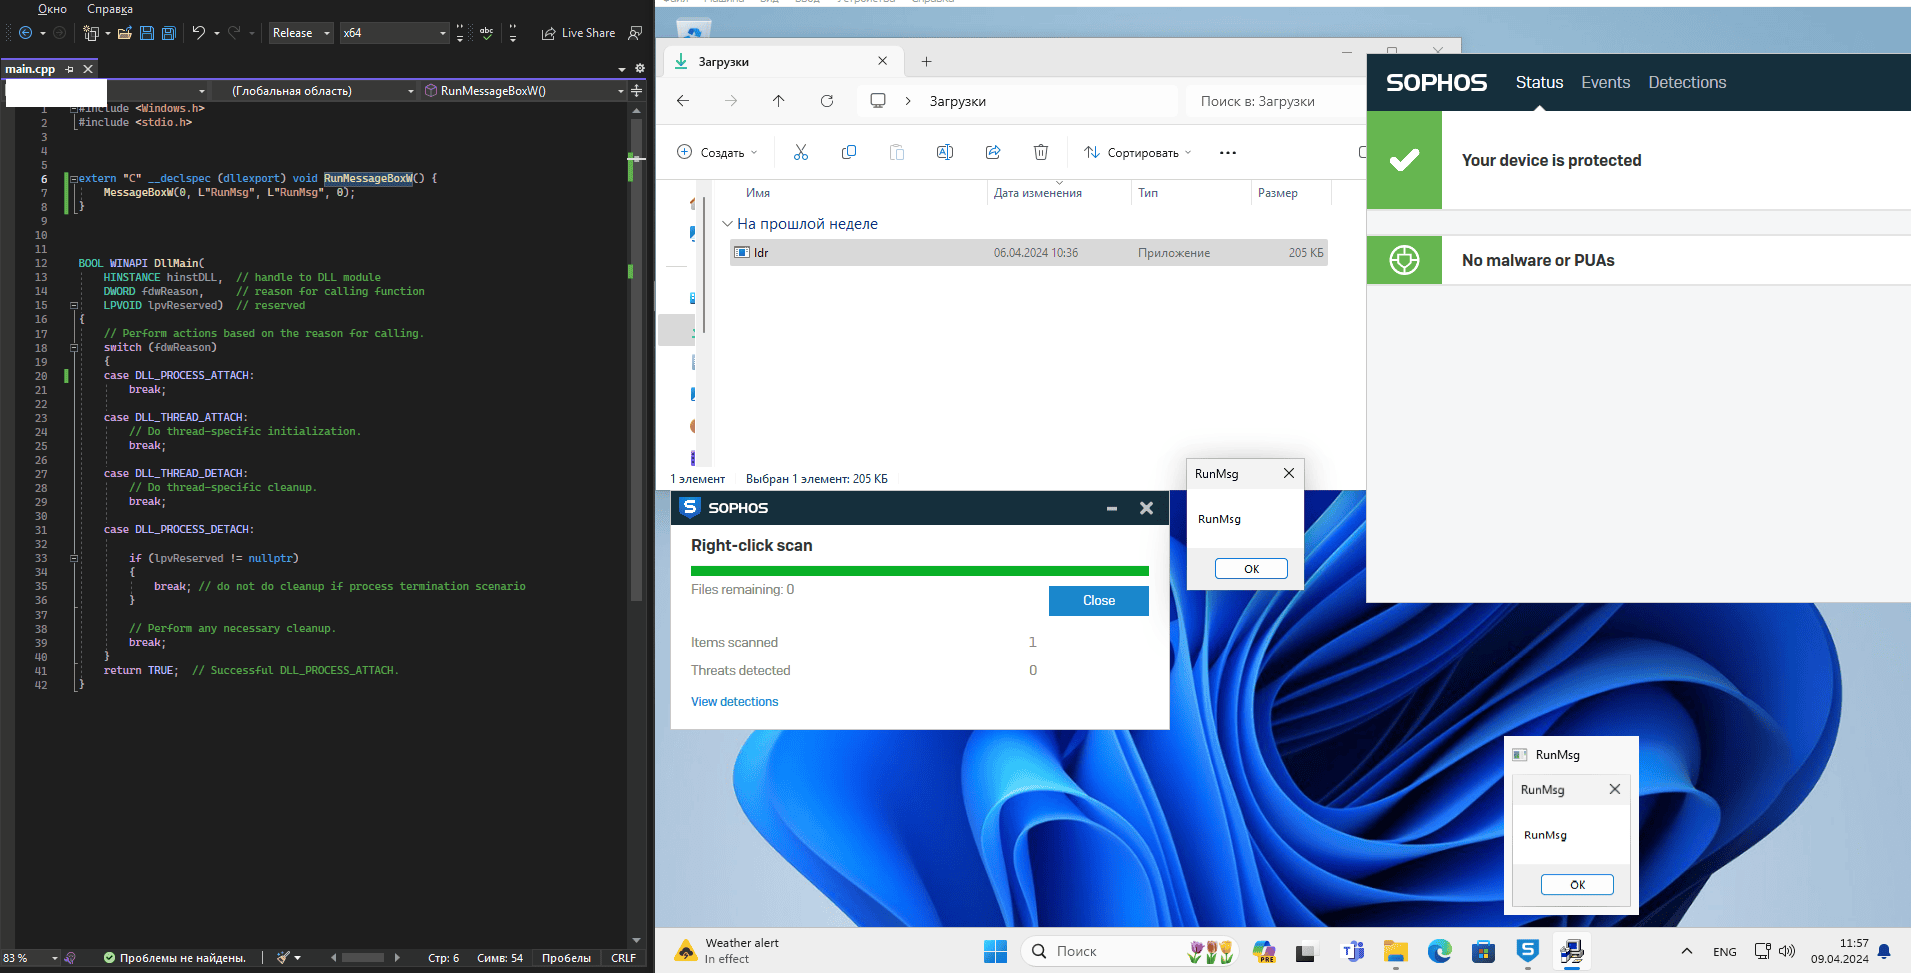Open File Explorer from the taskbar
The width and height of the screenshot is (1911, 973).
[1395, 952]
